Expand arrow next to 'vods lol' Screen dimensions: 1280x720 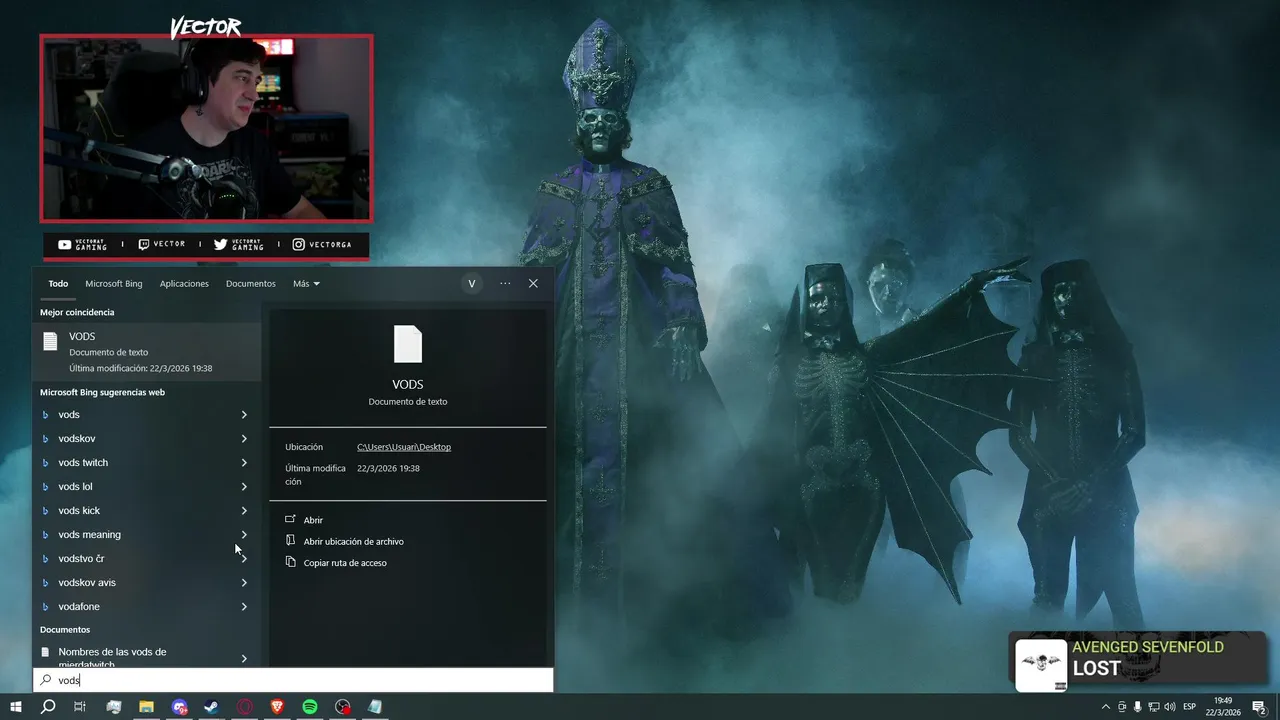244,487
